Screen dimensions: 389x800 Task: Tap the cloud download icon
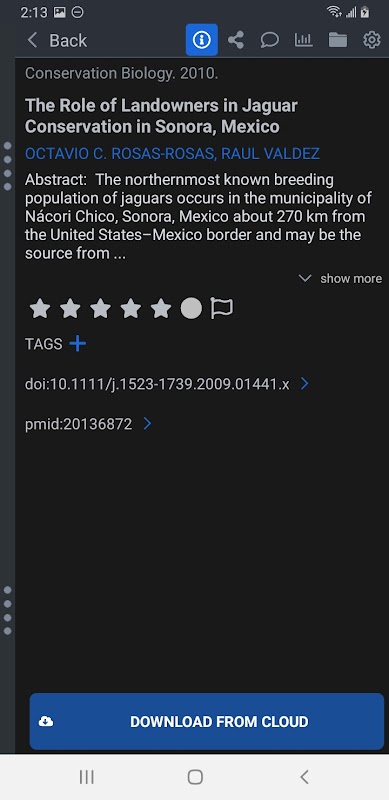[46, 721]
